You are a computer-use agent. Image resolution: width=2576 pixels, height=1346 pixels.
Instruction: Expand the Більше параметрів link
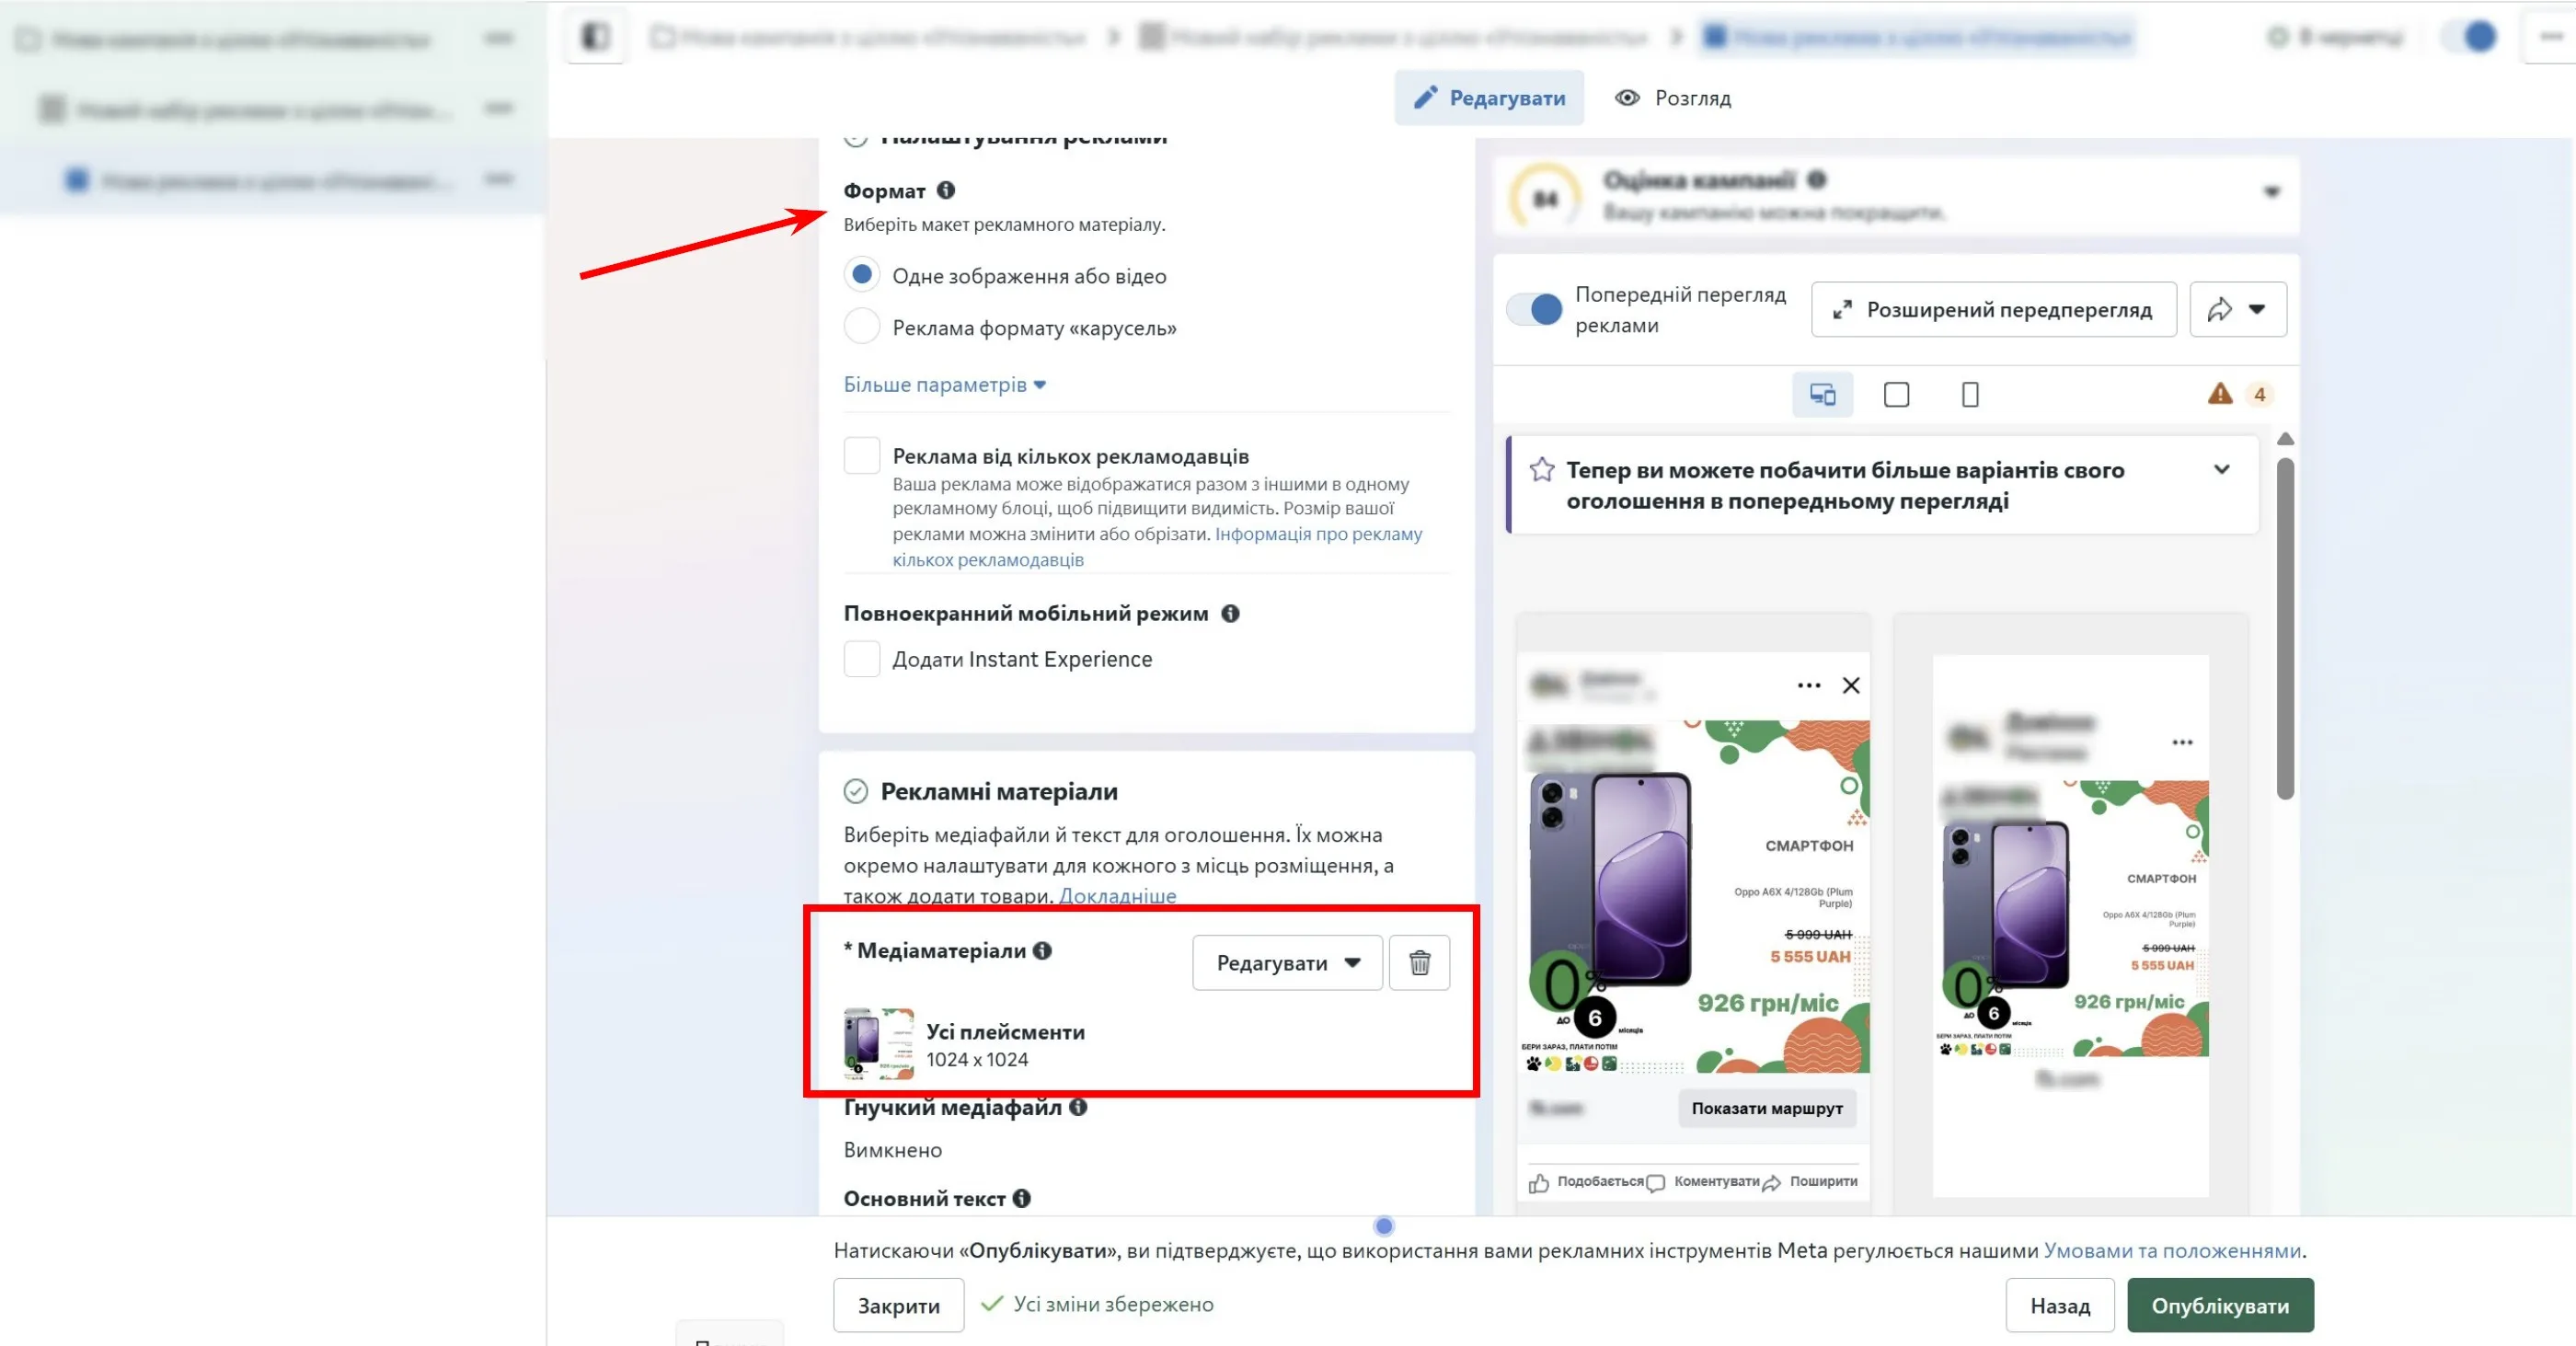pyautogui.click(x=944, y=385)
